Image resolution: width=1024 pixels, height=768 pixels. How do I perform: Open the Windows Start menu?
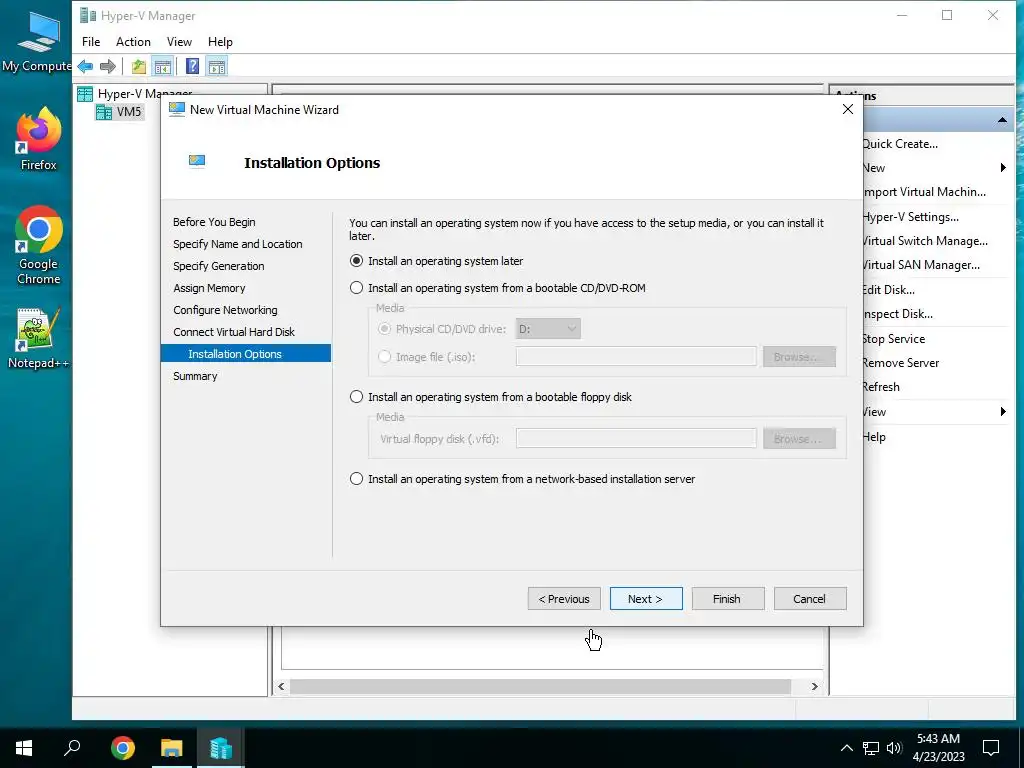click(x=24, y=748)
